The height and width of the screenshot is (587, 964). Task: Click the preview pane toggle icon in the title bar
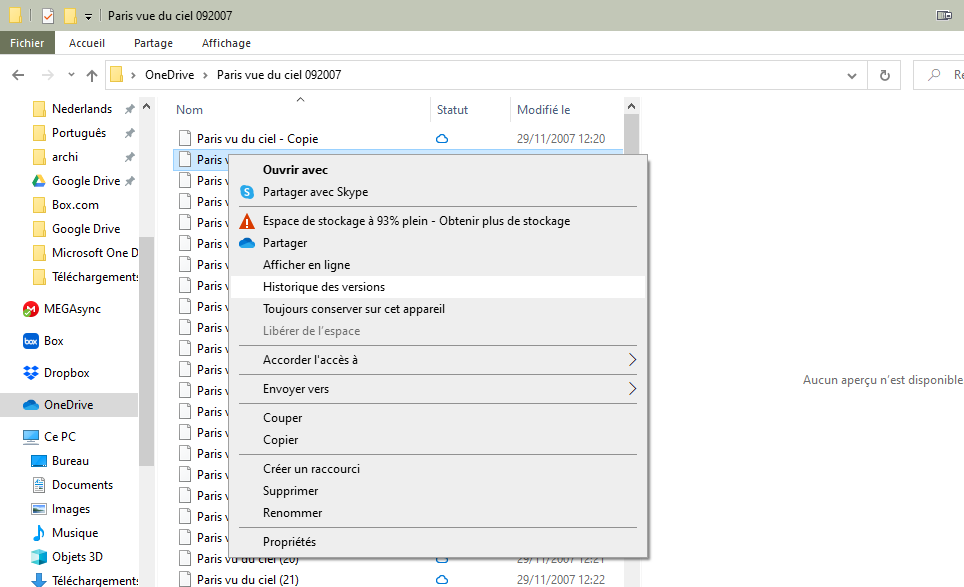944,15
